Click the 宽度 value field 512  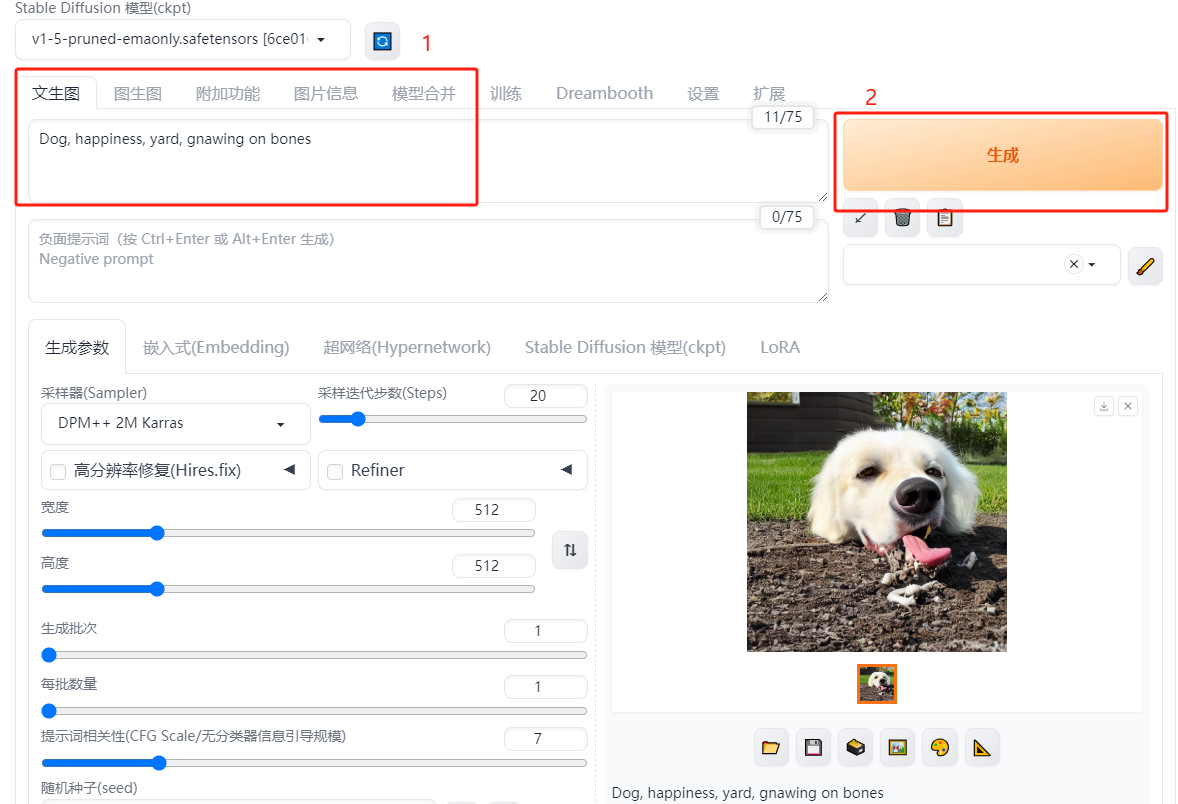pyautogui.click(x=494, y=510)
